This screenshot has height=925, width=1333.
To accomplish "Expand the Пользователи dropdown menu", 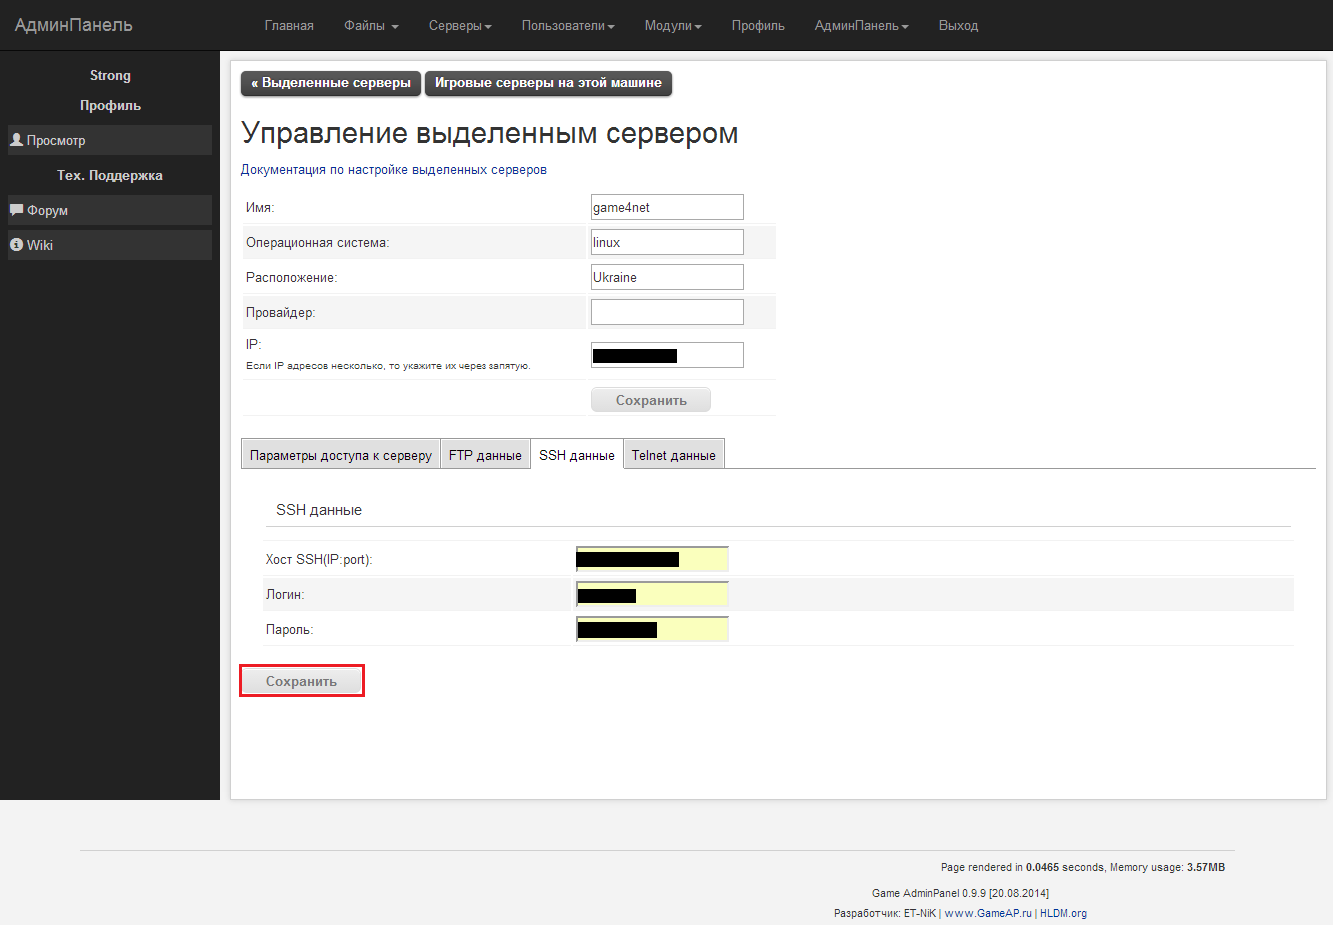I will (x=568, y=26).
